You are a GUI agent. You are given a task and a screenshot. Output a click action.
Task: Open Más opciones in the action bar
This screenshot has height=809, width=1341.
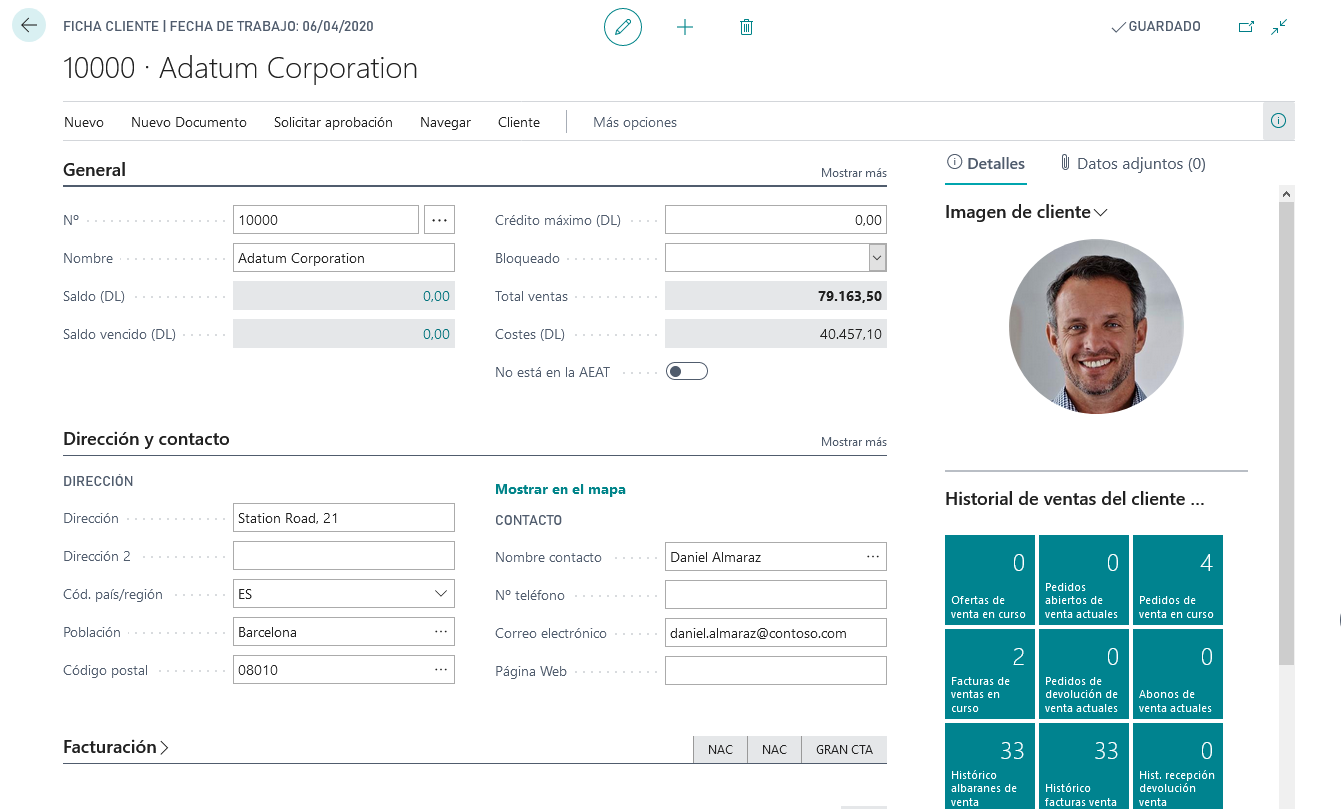(x=635, y=122)
